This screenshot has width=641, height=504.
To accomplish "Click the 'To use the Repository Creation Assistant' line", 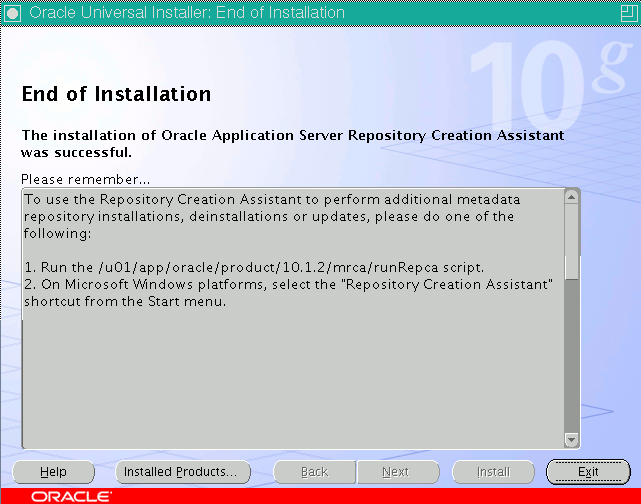I will (272, 199).
